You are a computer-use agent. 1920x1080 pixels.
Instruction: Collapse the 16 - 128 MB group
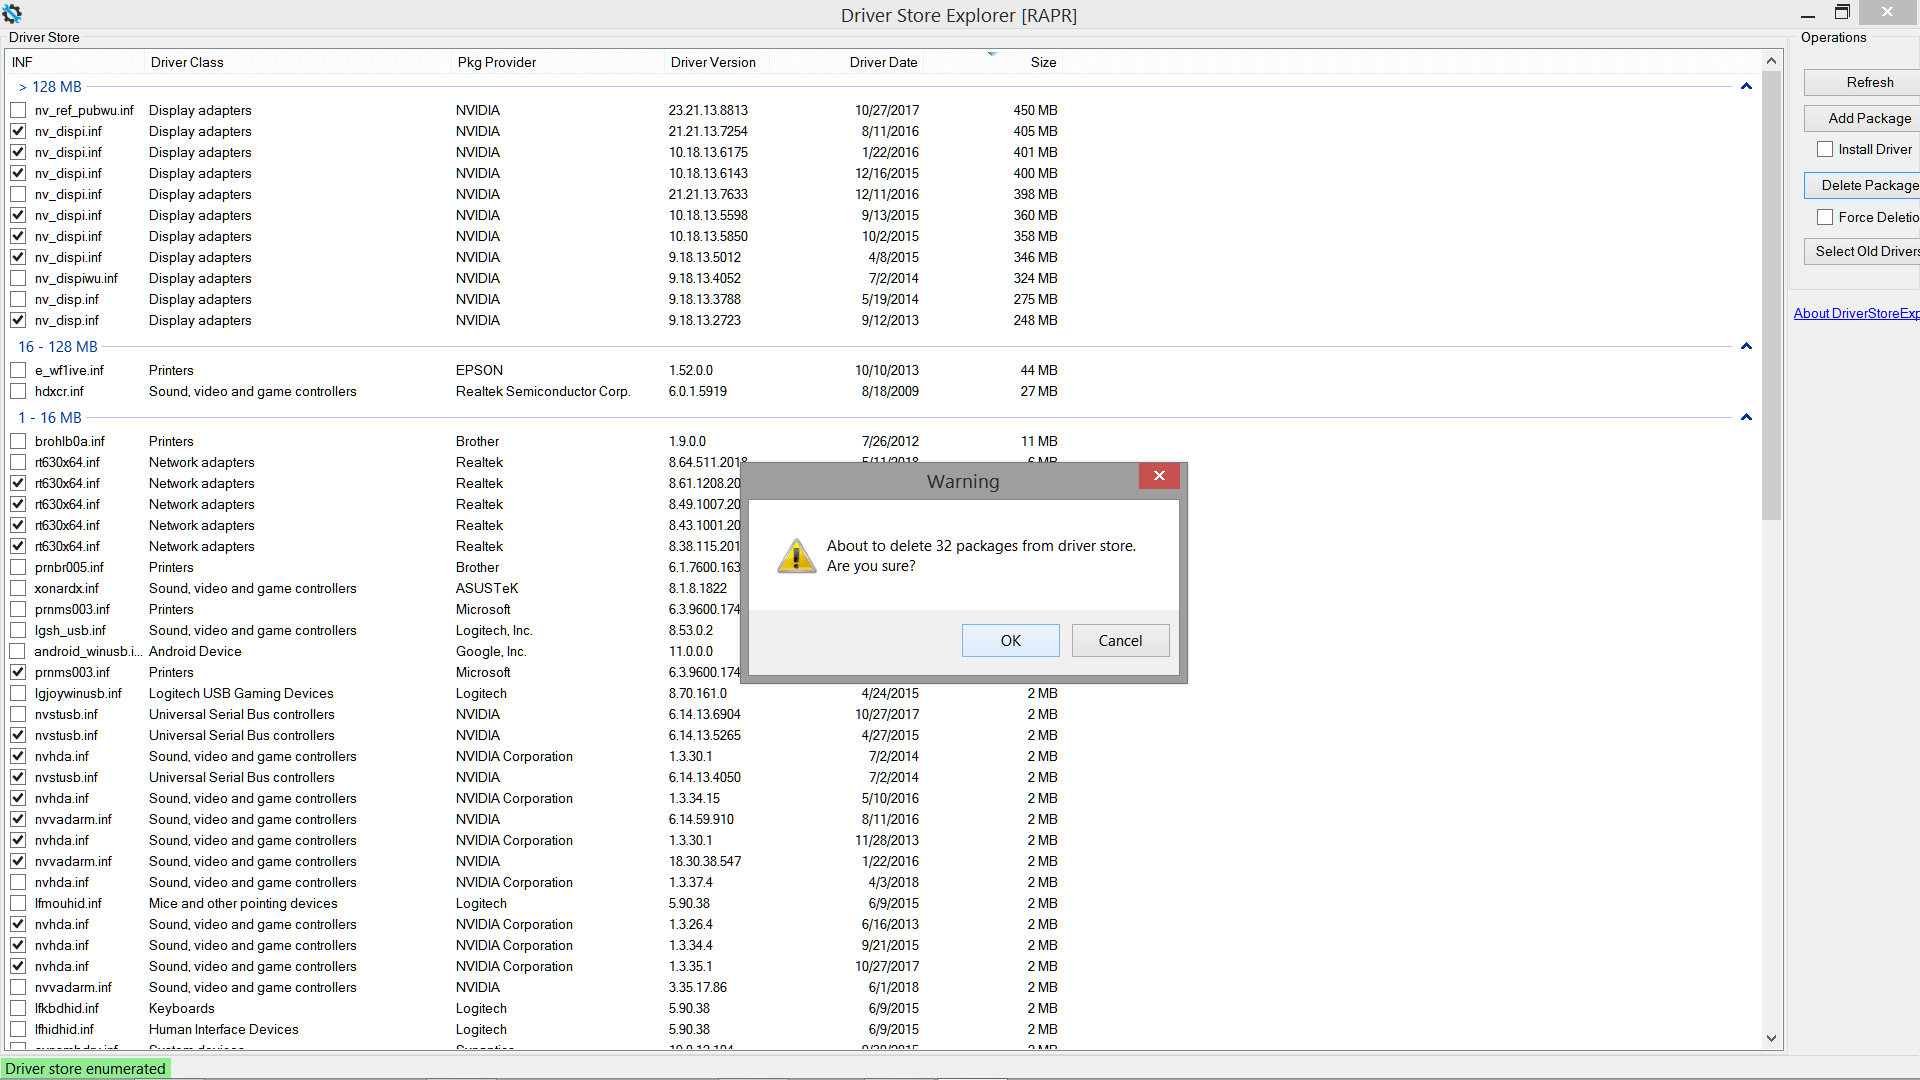(x=1746, y=347)
